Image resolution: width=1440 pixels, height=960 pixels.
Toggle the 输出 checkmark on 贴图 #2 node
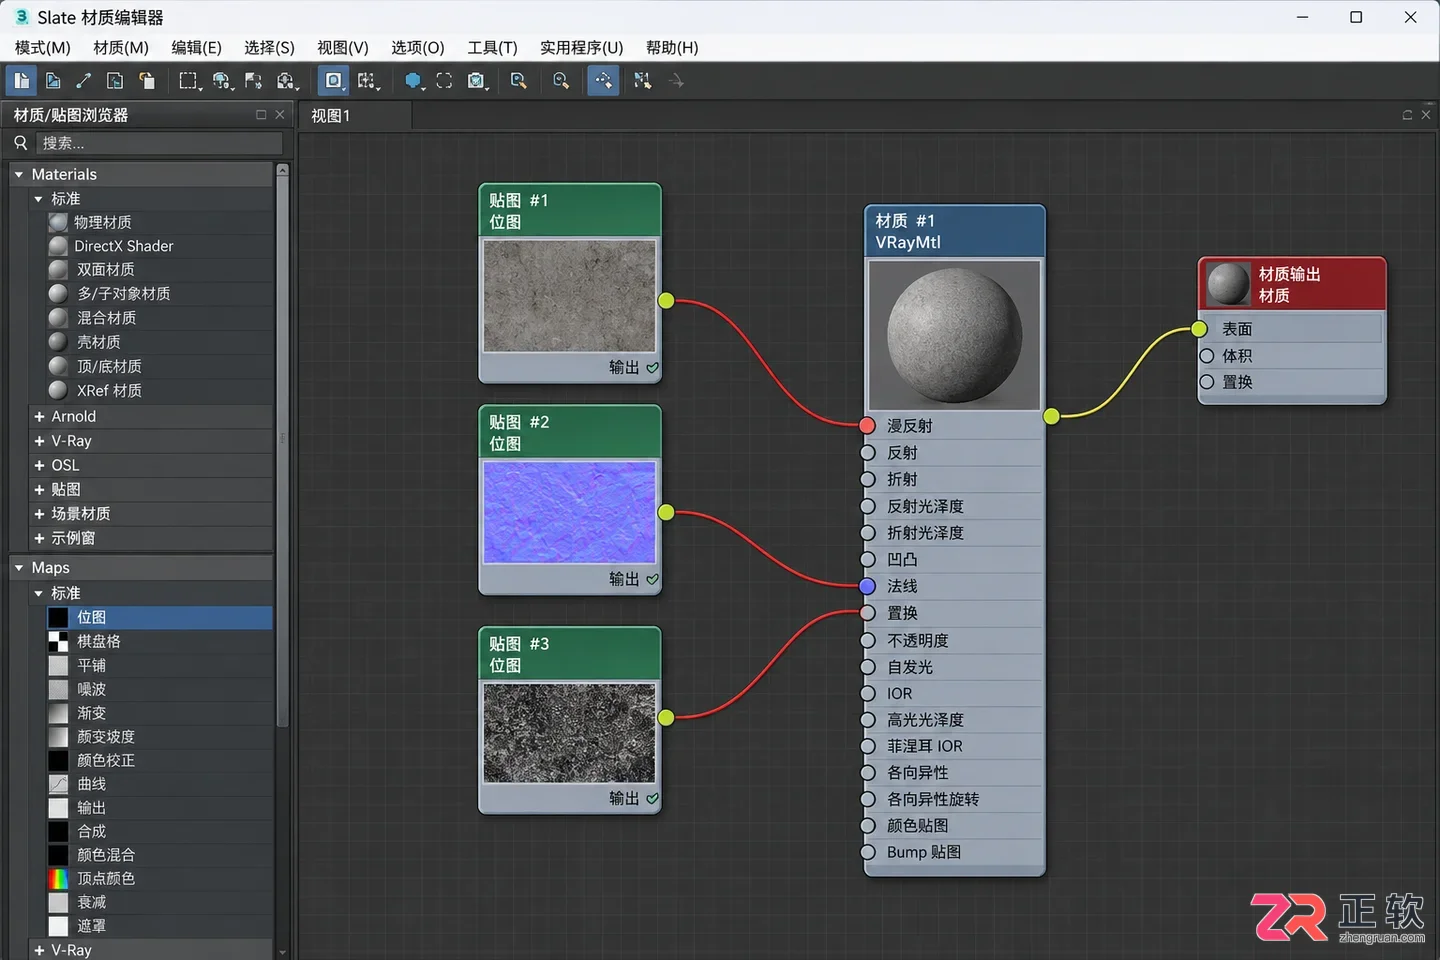click(x=652, y=580)
